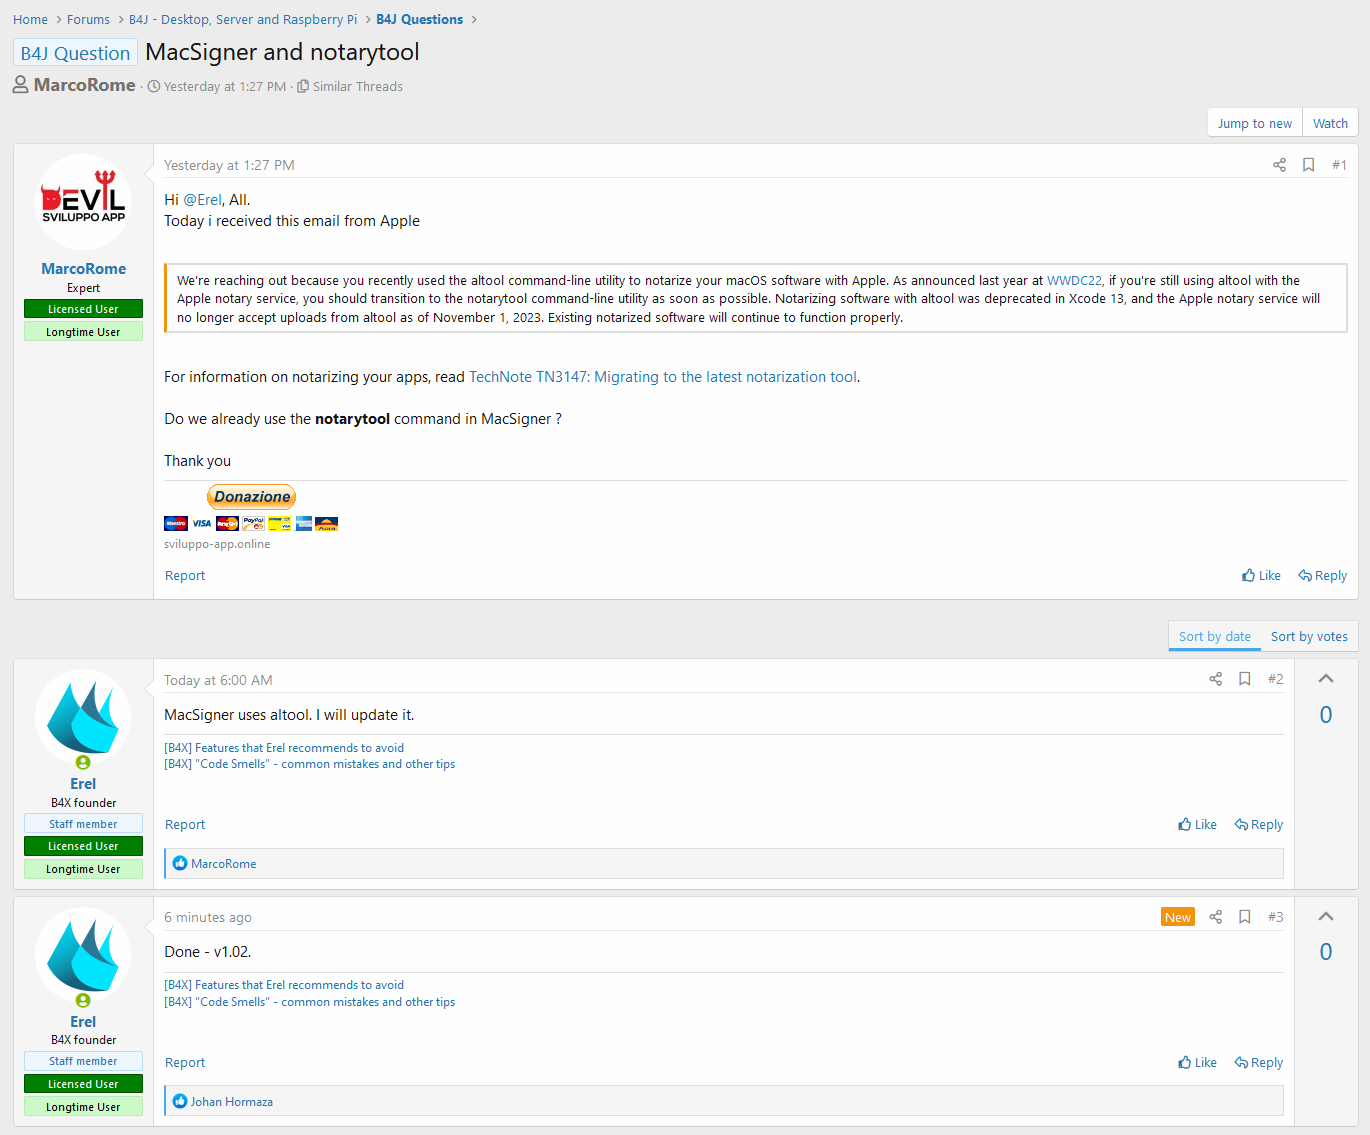Open Johan Hormaza in post #3 likes bar
The image size is (1370, 1135).
231,1102
